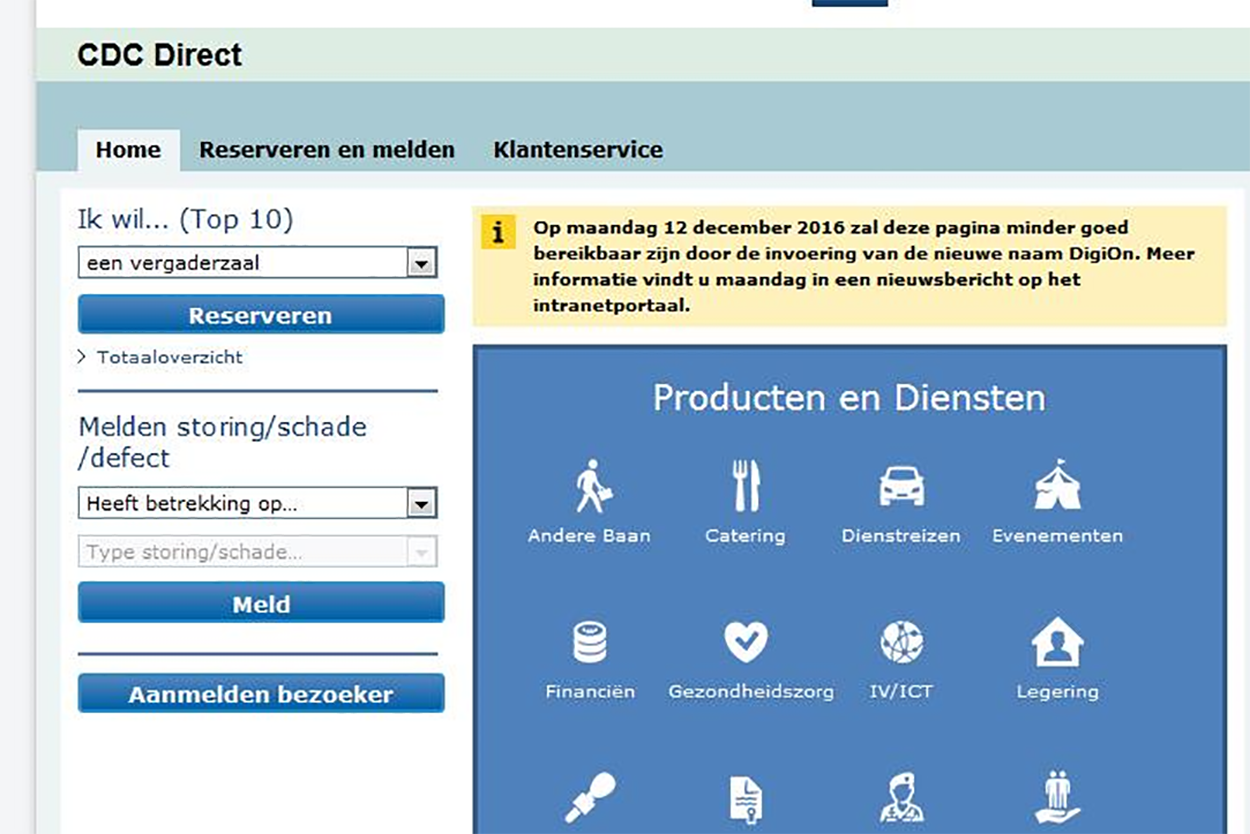Open the 'een vergaderzaal' dropdown
This screenshot has width=1250, height=834.
tap(257, 264)
